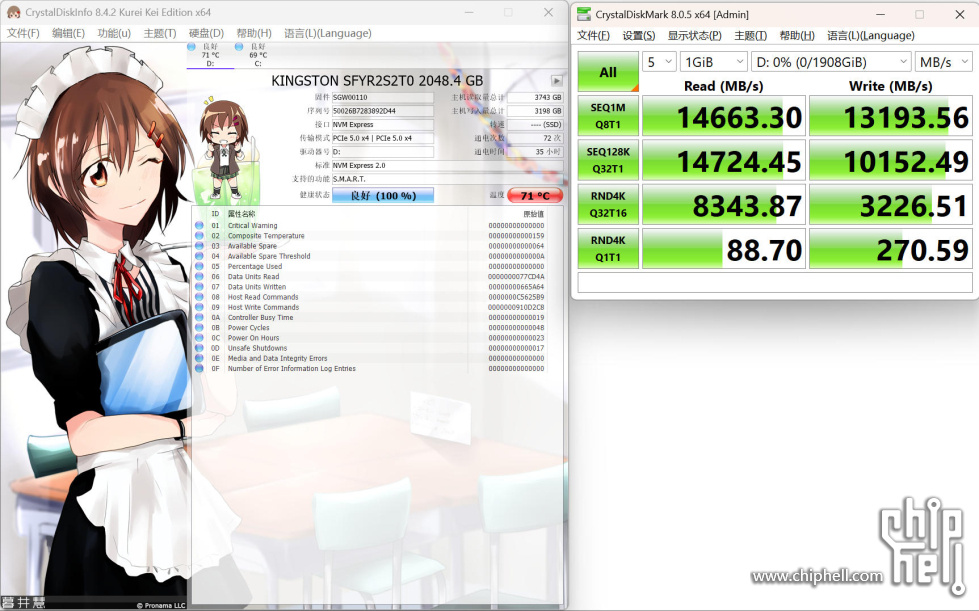Open 设置(S) menu in CrystalDiskMark
This screenshot has width=979, height=611.
[638, 35]
